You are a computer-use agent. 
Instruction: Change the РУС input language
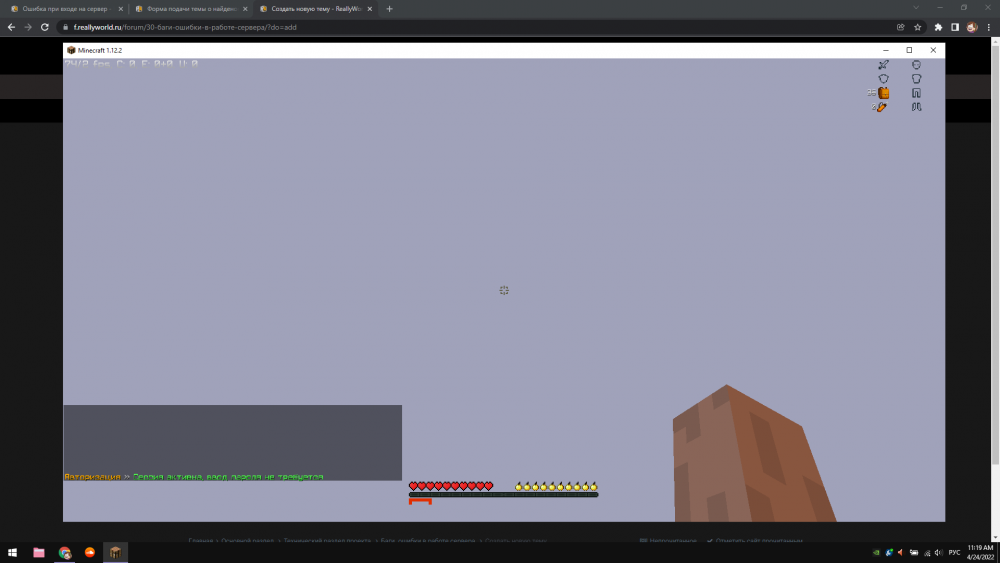coord(954,553)
